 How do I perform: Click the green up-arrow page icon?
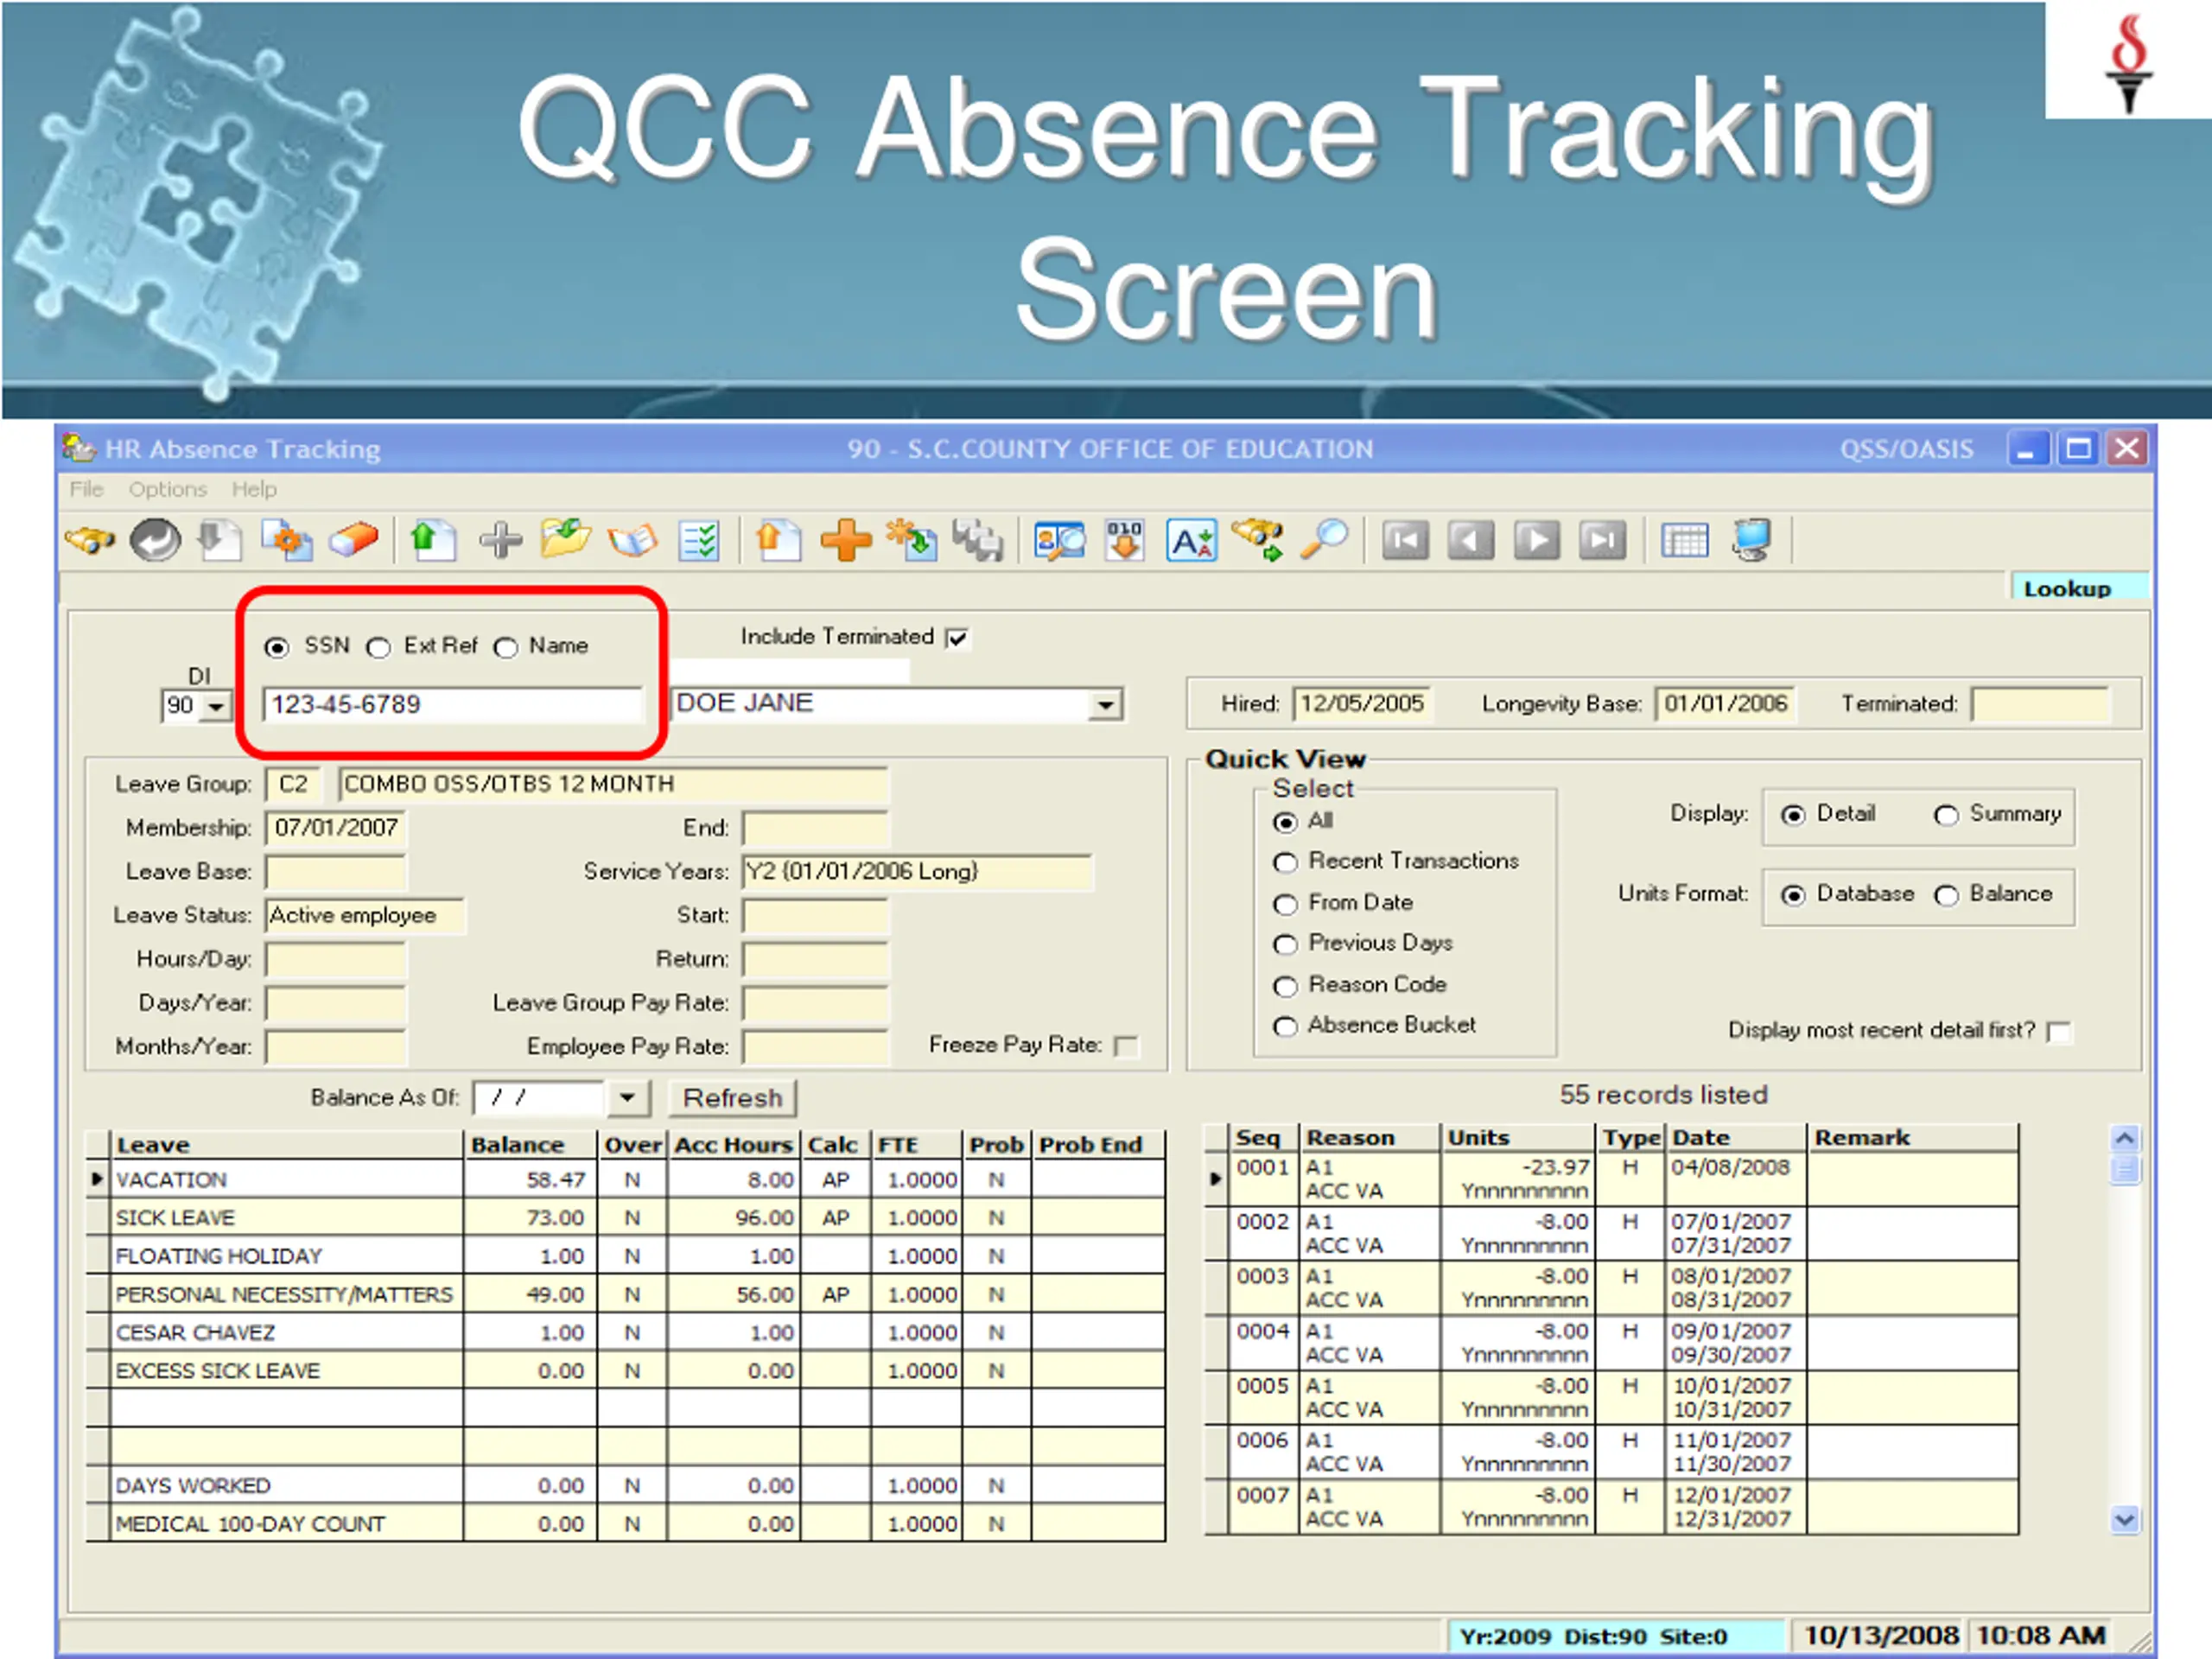(x=433, y=541)
